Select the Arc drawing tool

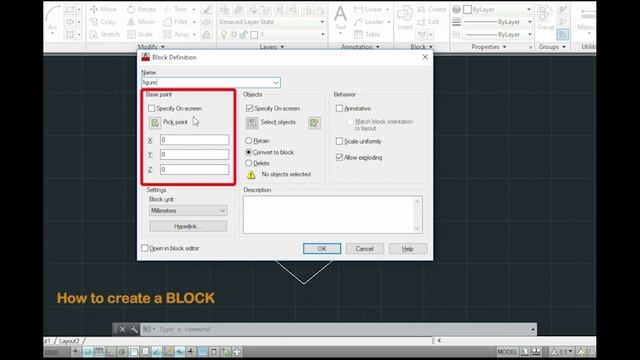pyautogui.click(x=53, y=17)
